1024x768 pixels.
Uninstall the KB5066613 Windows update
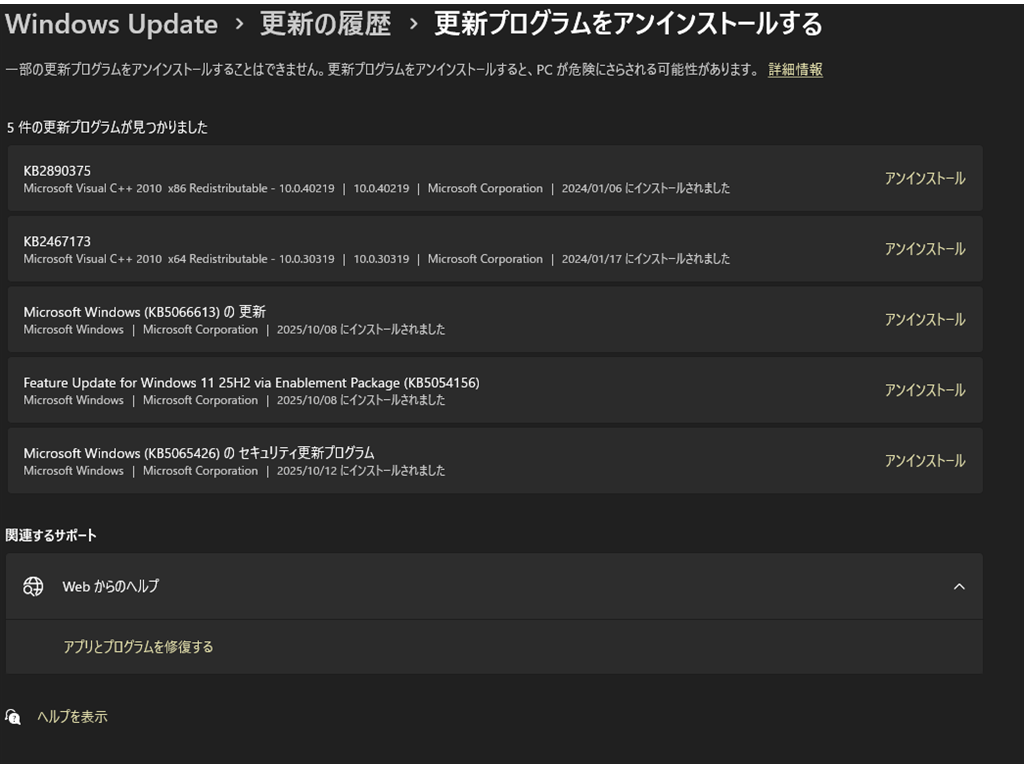pos(924,320)
